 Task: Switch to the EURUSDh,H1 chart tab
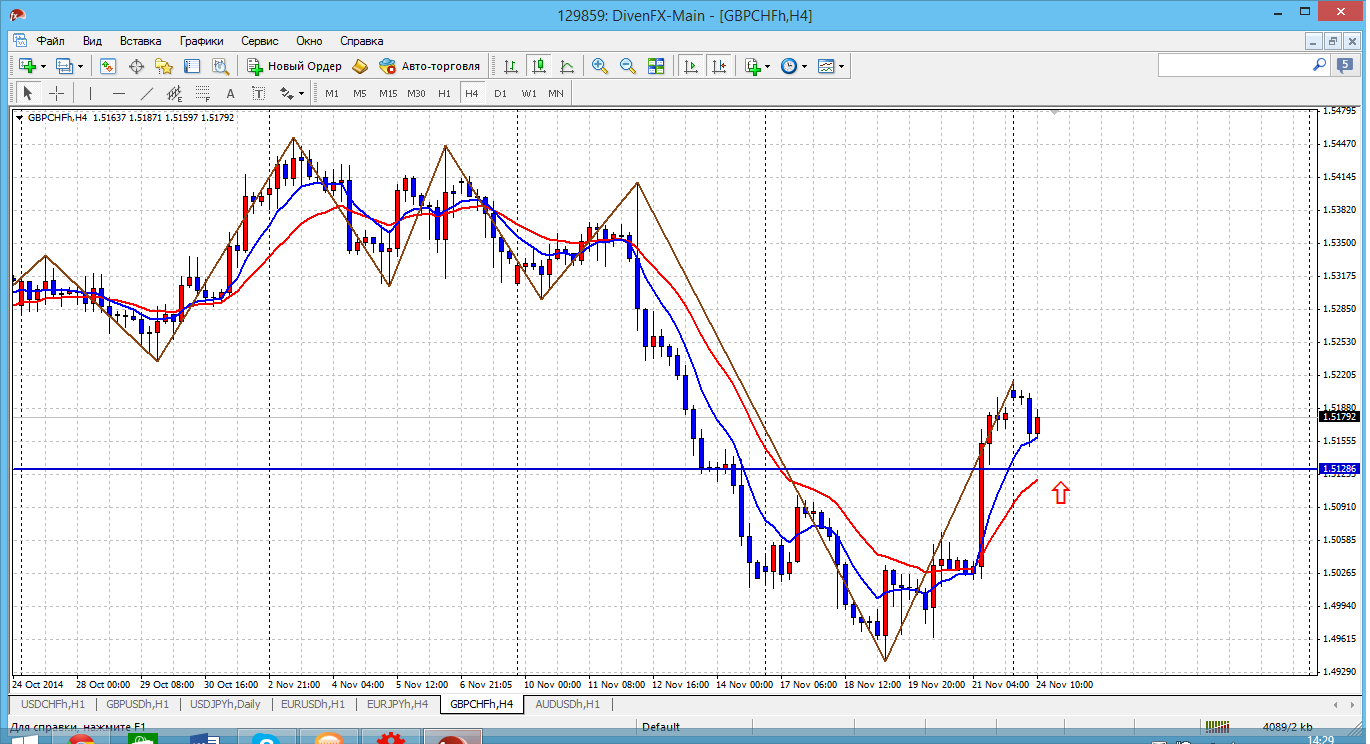pyautogui.click(x=313, y=704)
